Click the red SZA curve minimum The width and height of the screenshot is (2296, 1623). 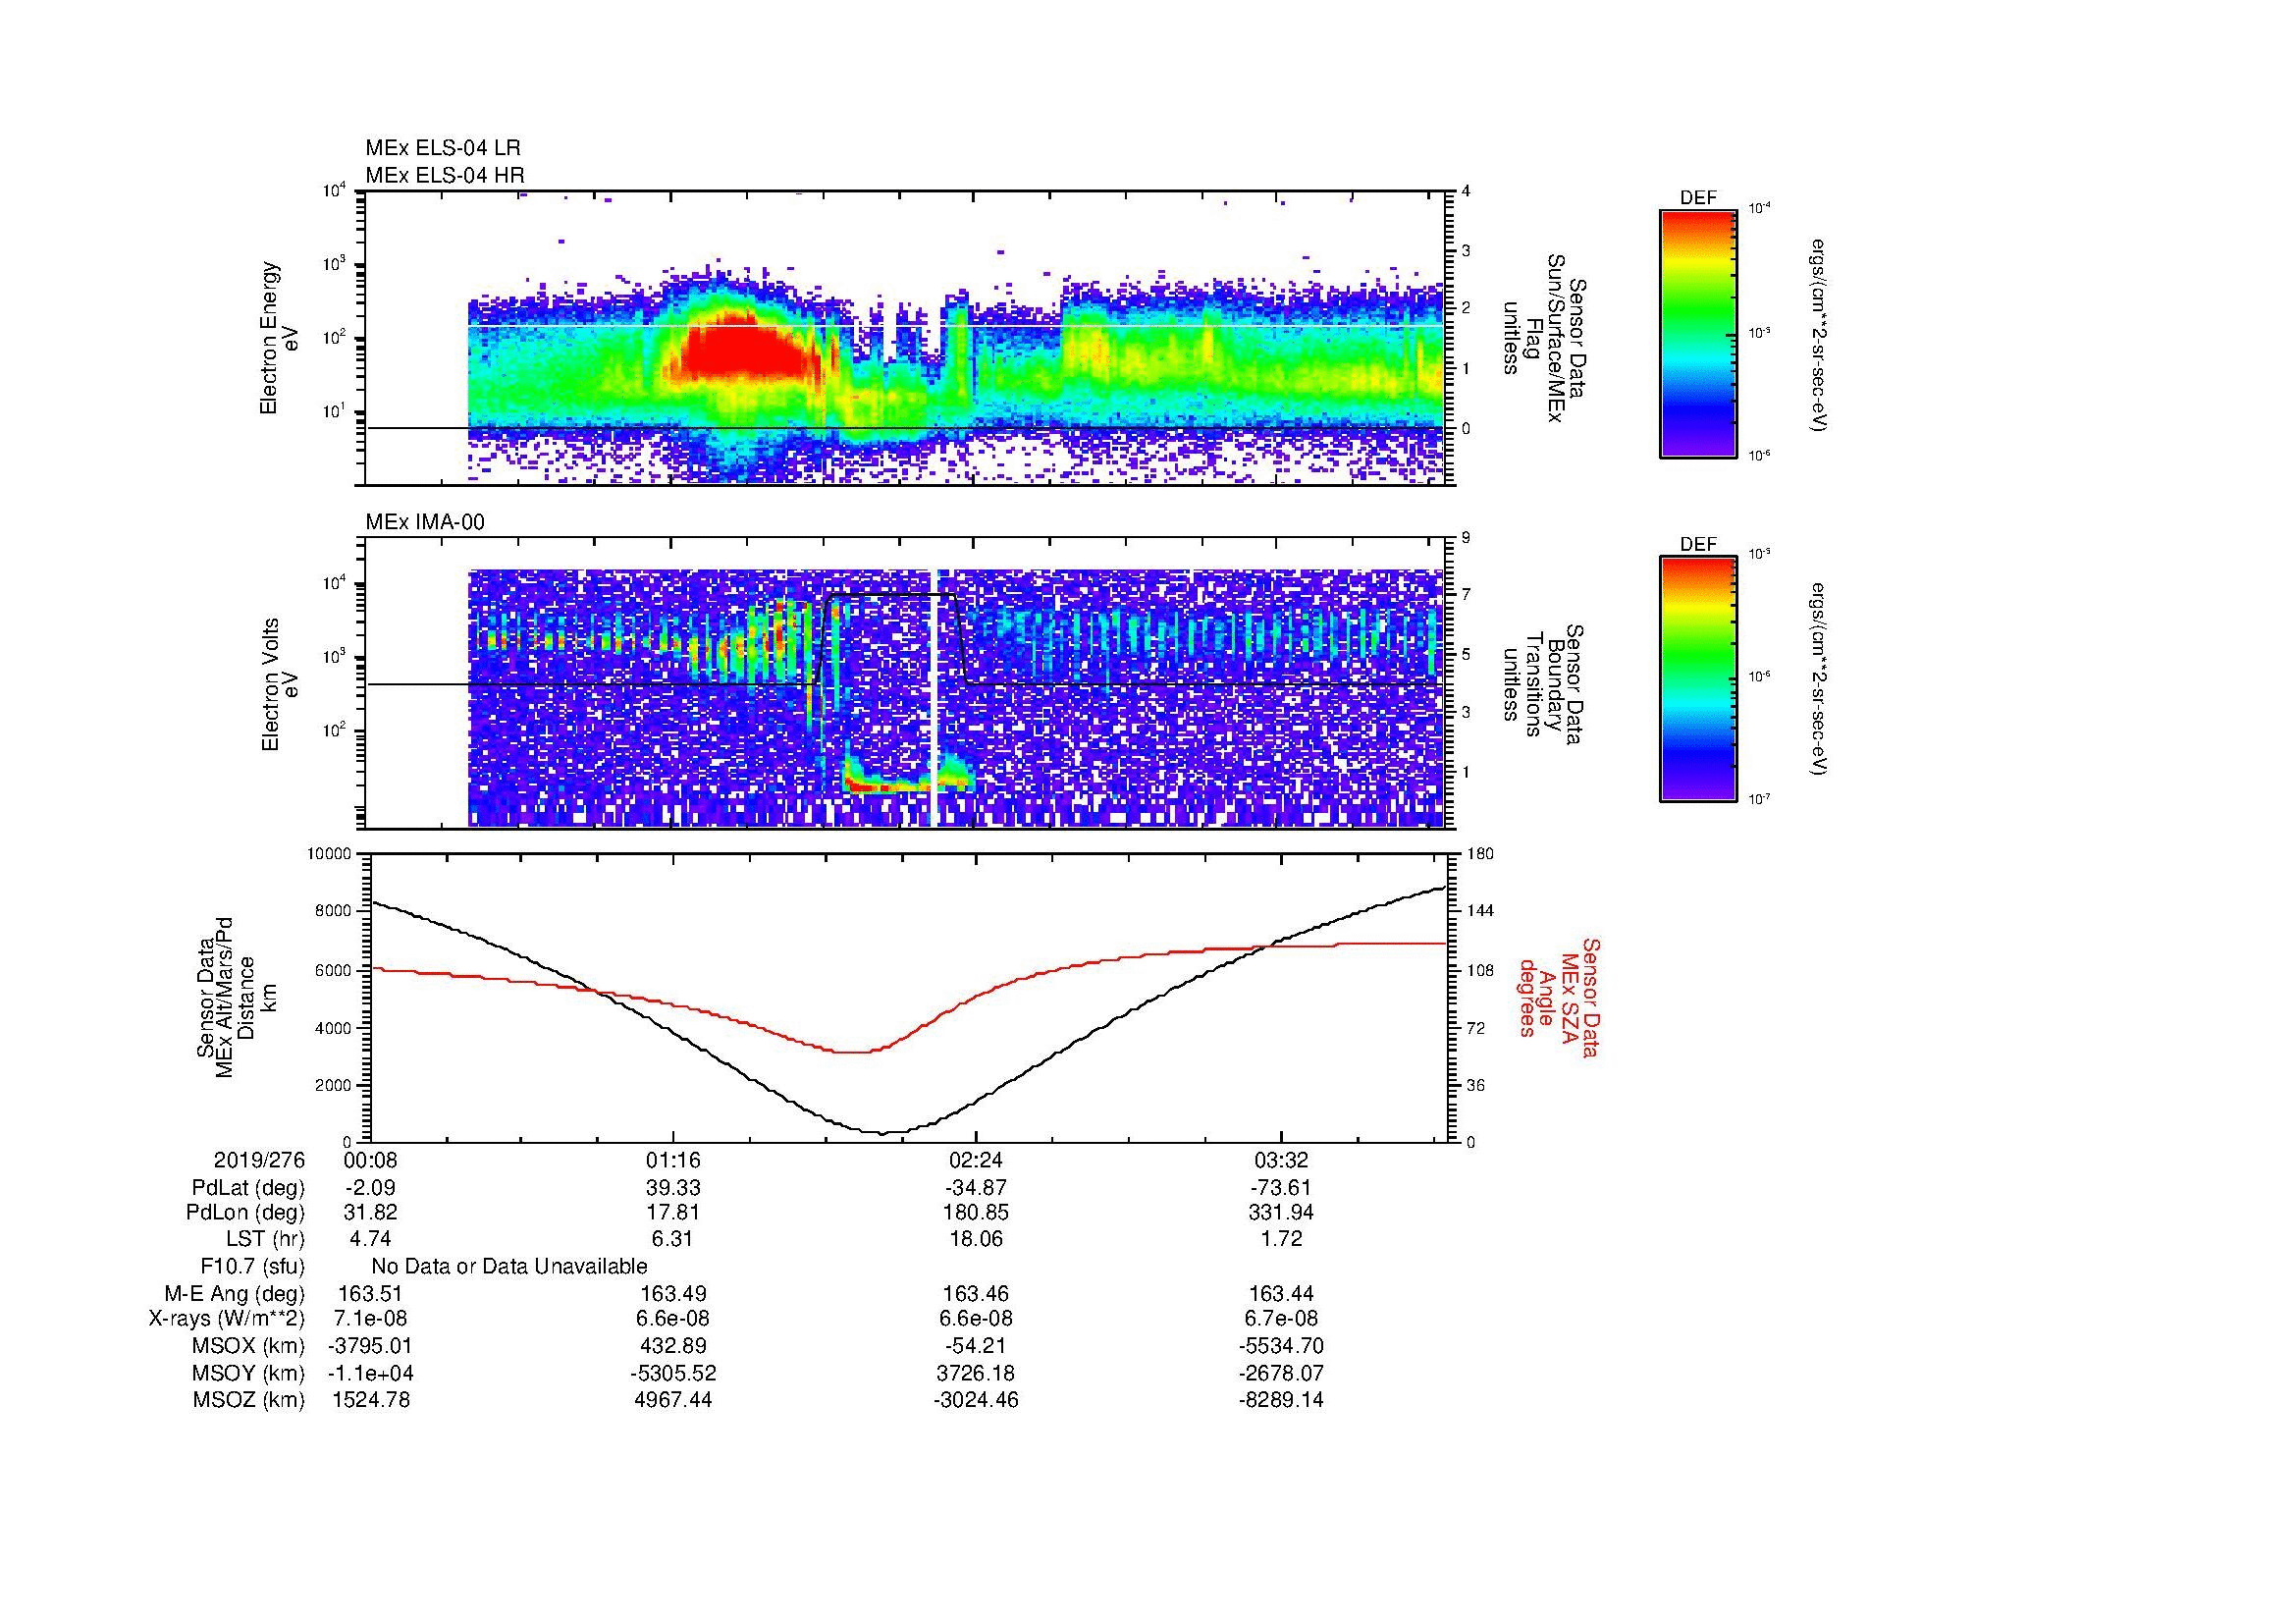pos(852,1051)
